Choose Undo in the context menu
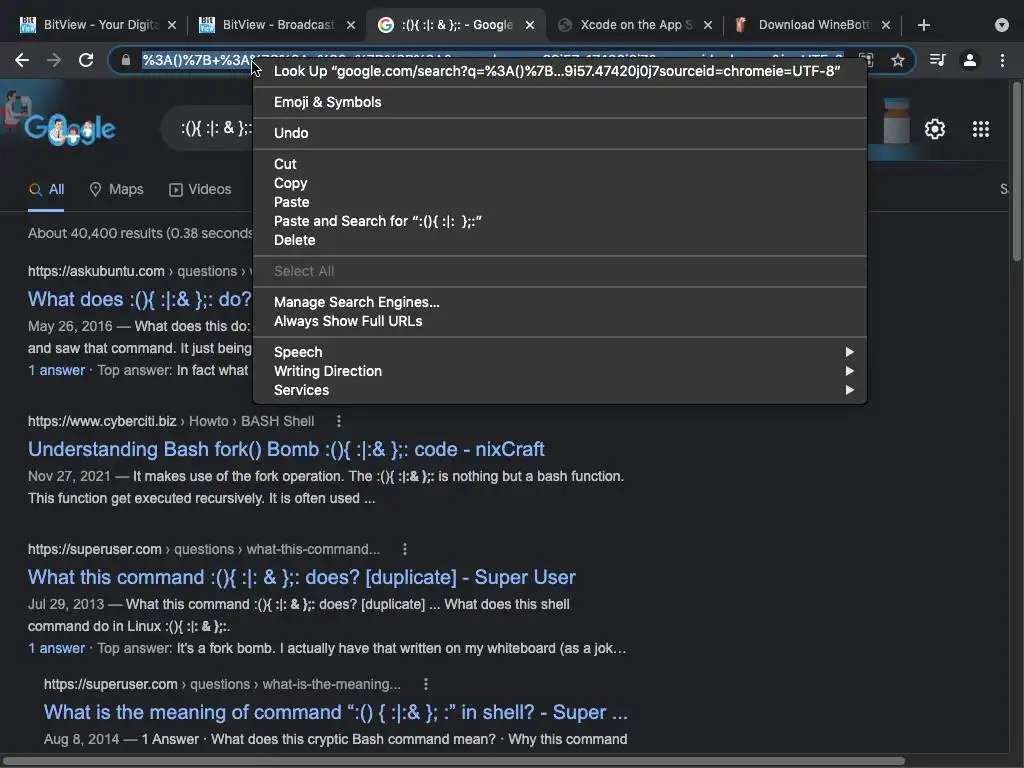1024x768 pixels. click(560, 133)
